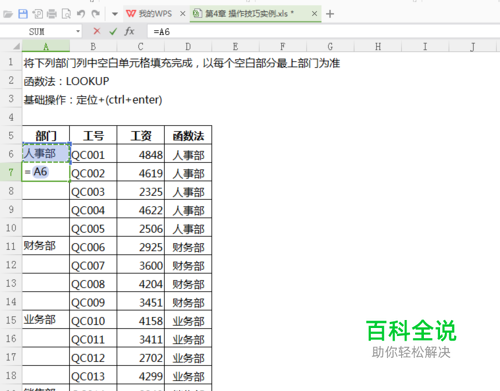The height and width of the screenshot is (391, 500).
Task: Select column H header
Action: (378, 47)
